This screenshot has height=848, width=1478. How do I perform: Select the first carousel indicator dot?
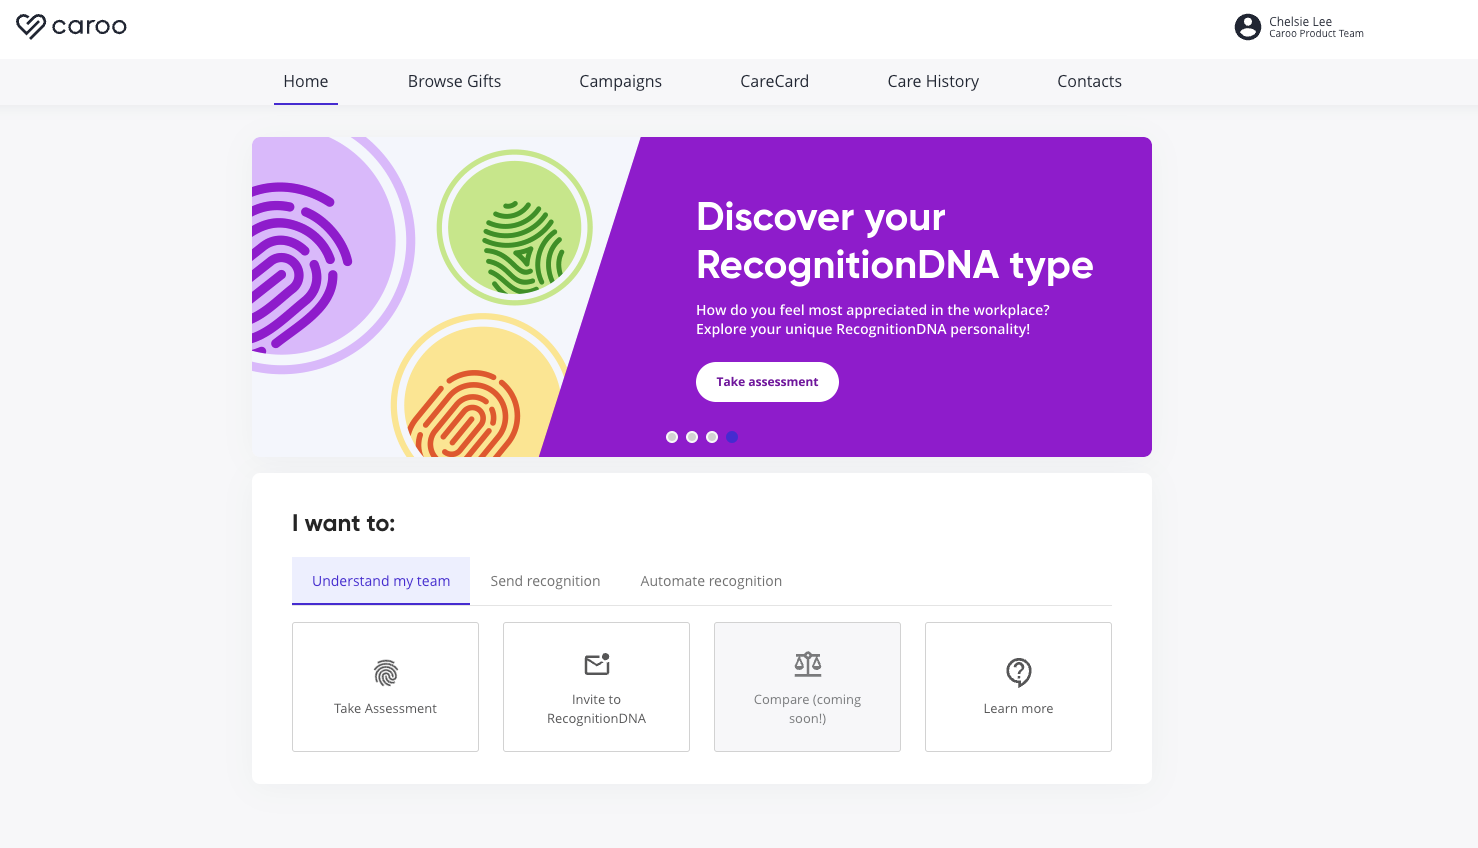[x=672, y=437]
